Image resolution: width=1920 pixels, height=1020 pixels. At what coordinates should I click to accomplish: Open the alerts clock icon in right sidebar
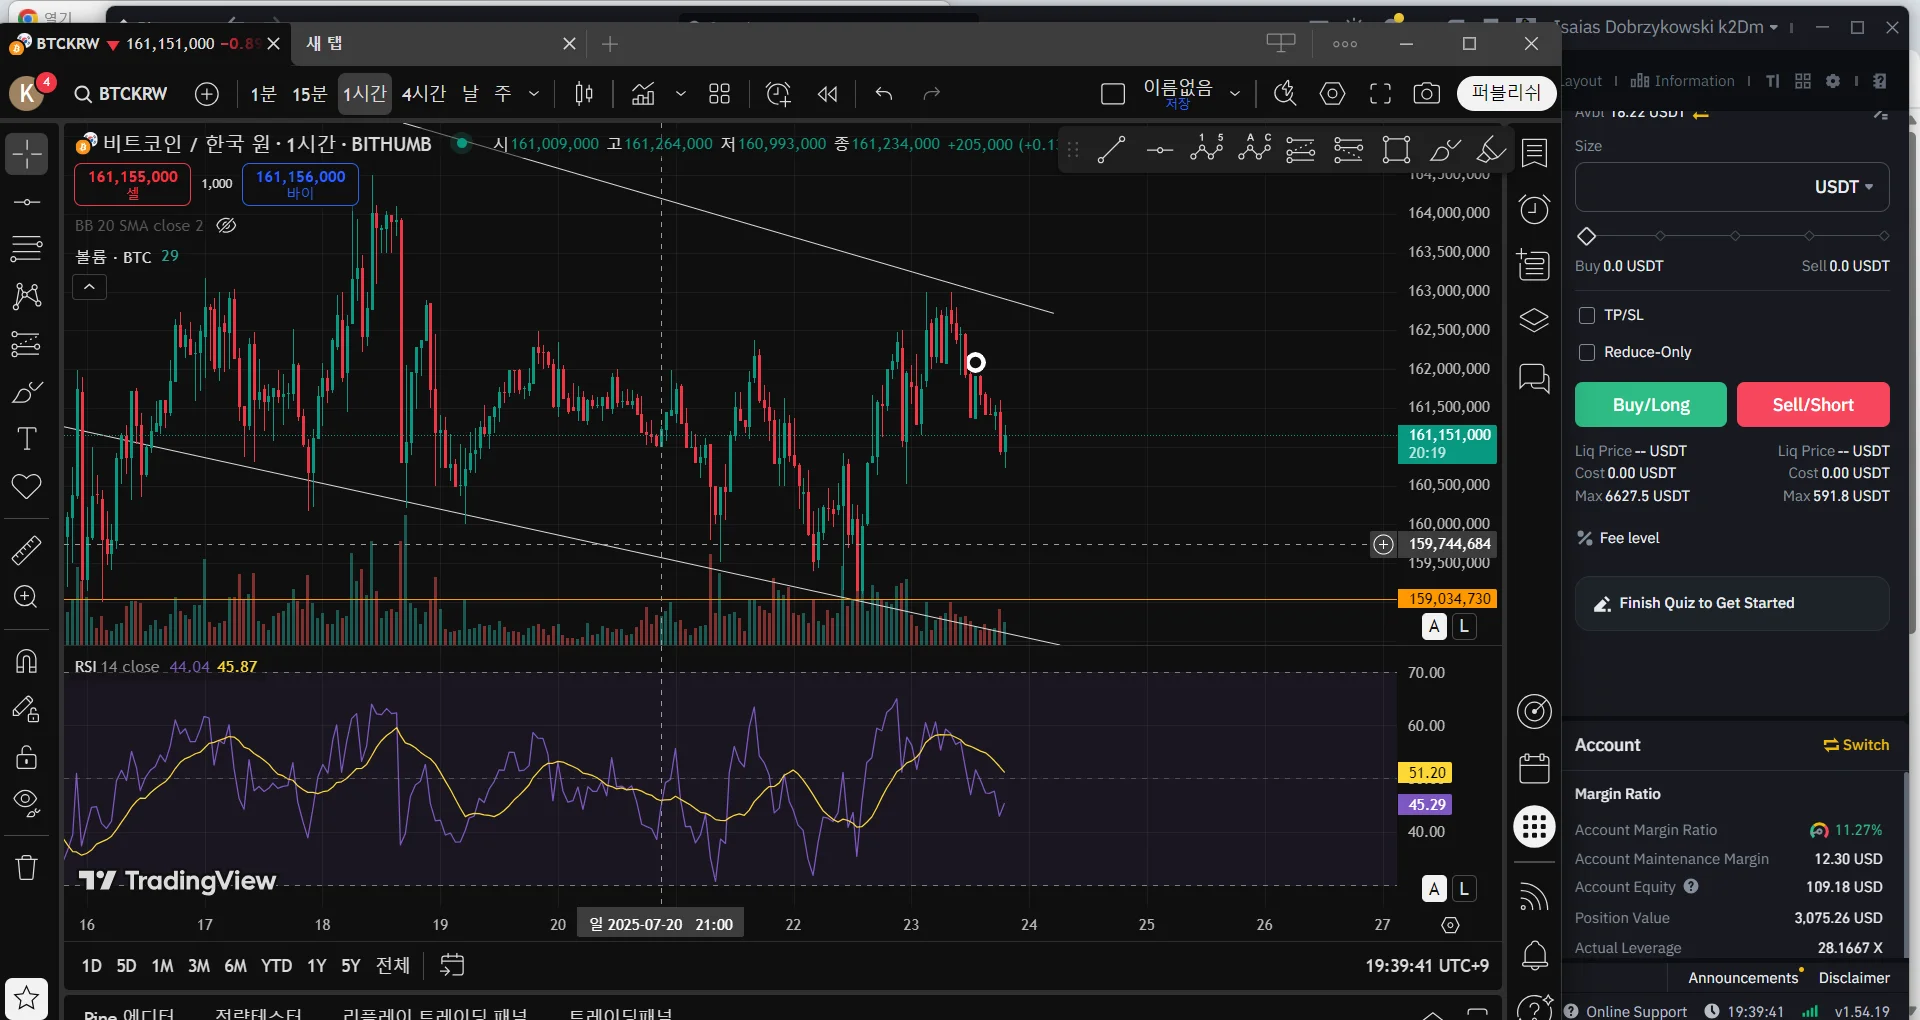point(1534,209)
